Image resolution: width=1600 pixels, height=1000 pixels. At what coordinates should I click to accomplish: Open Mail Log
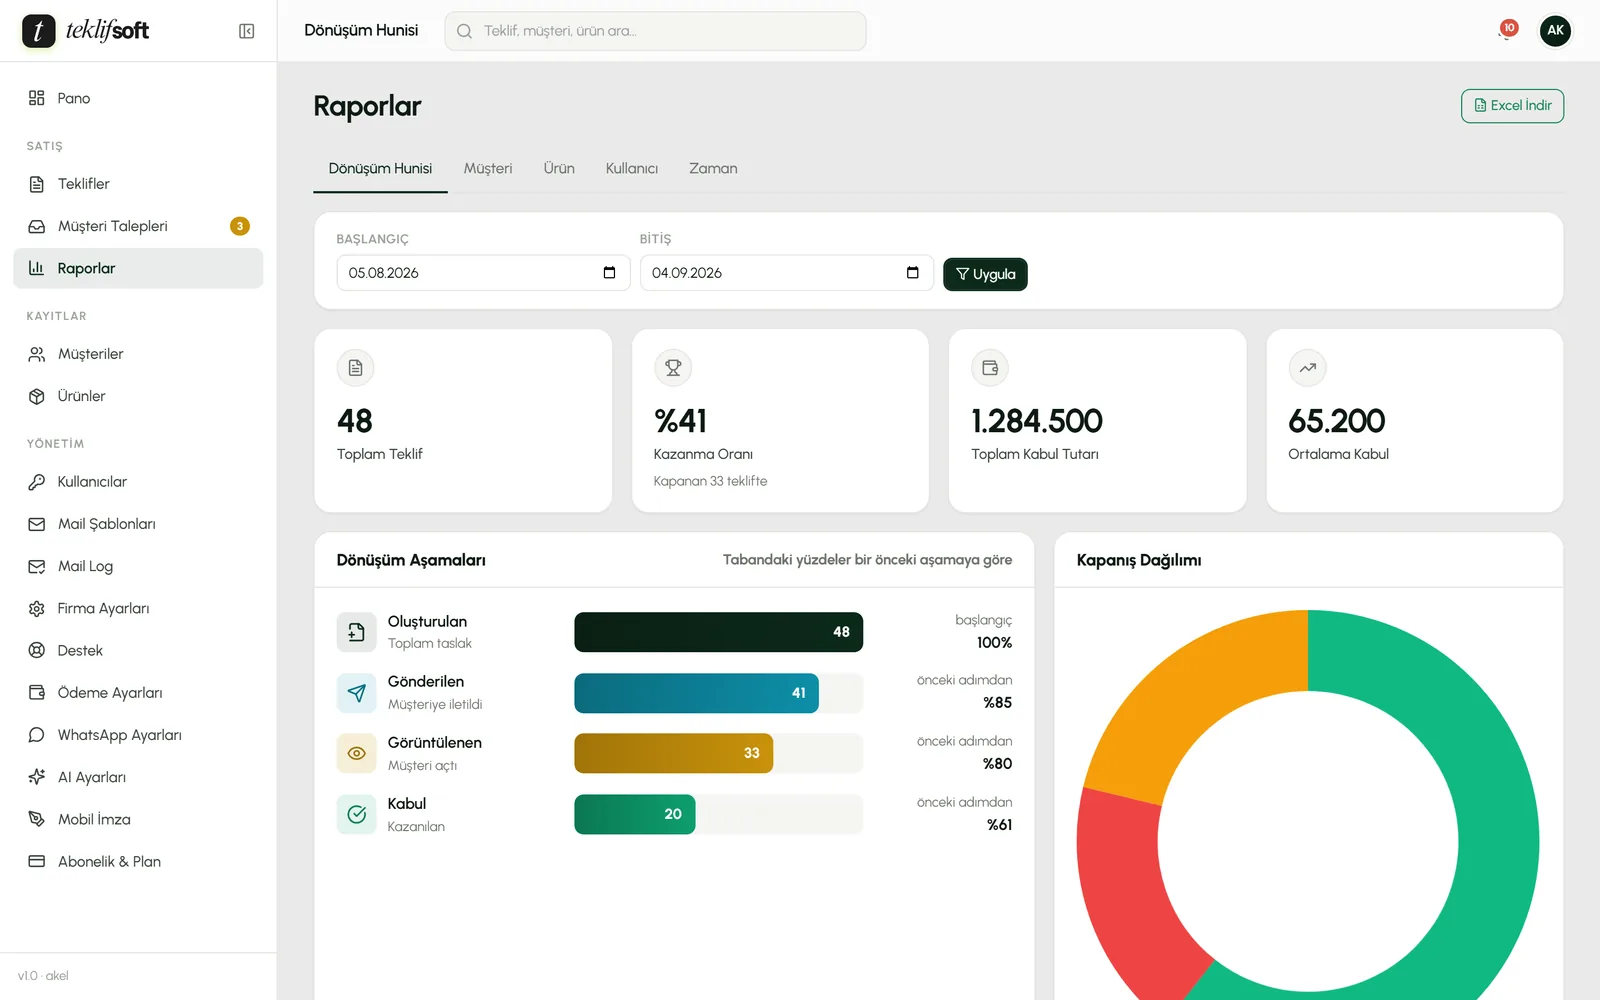138,566
